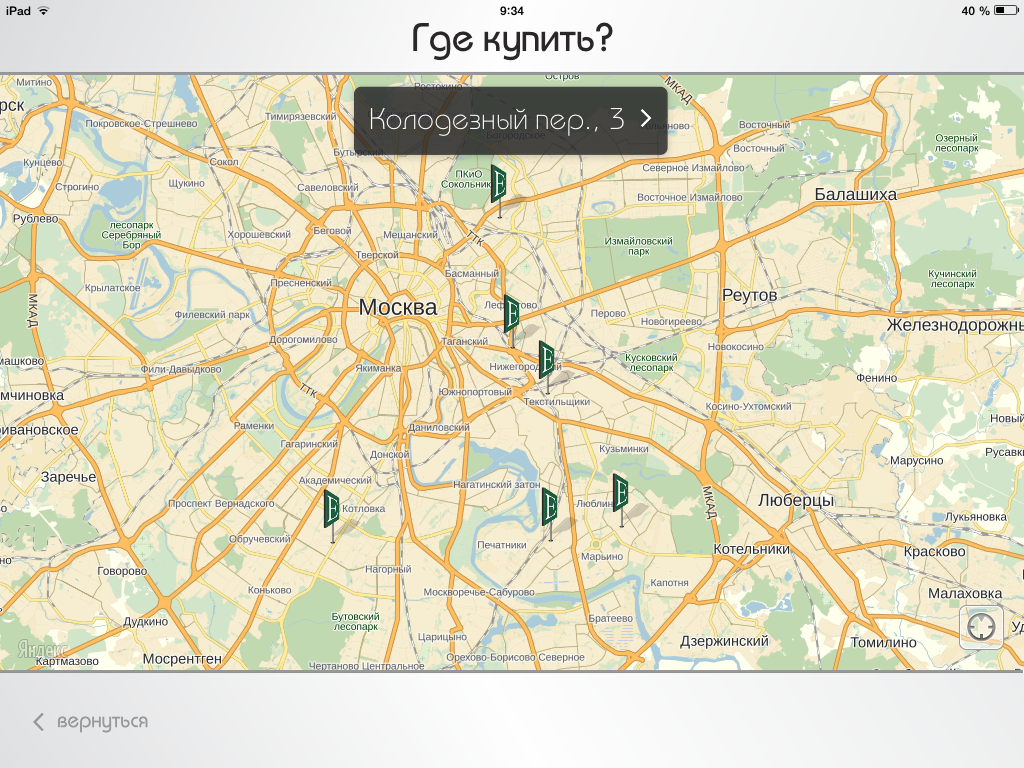
Task: Tap the Строгино label on the map
Action: coord(77,187)
